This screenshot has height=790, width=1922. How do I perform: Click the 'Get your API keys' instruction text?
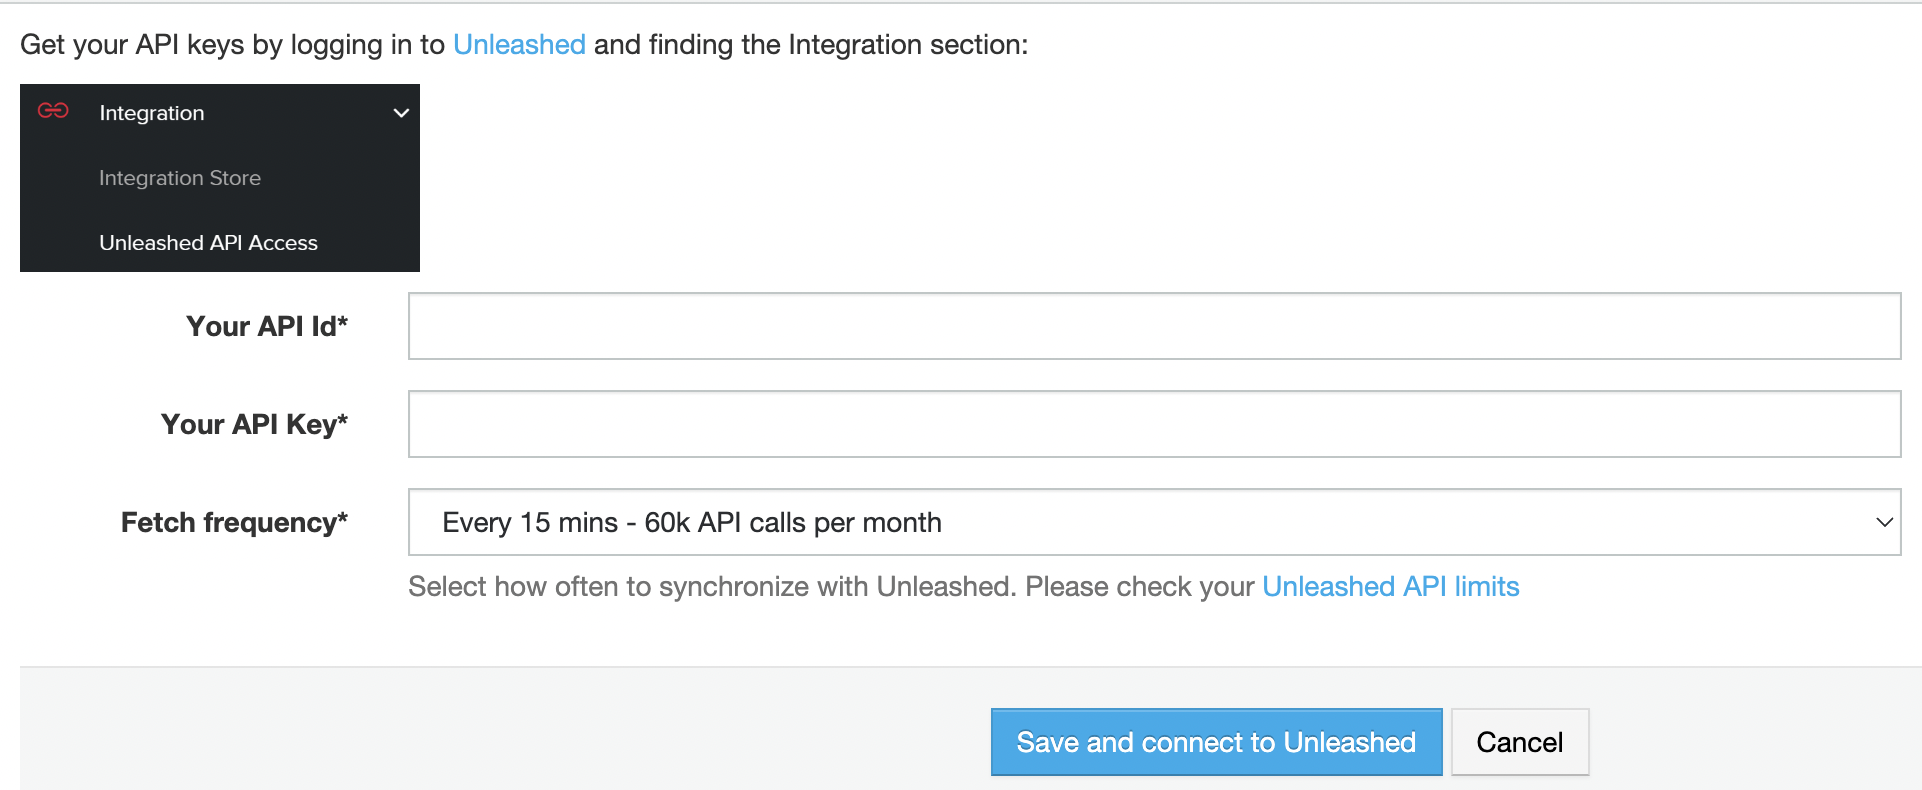pyautogui.click(x=230, y=45)
